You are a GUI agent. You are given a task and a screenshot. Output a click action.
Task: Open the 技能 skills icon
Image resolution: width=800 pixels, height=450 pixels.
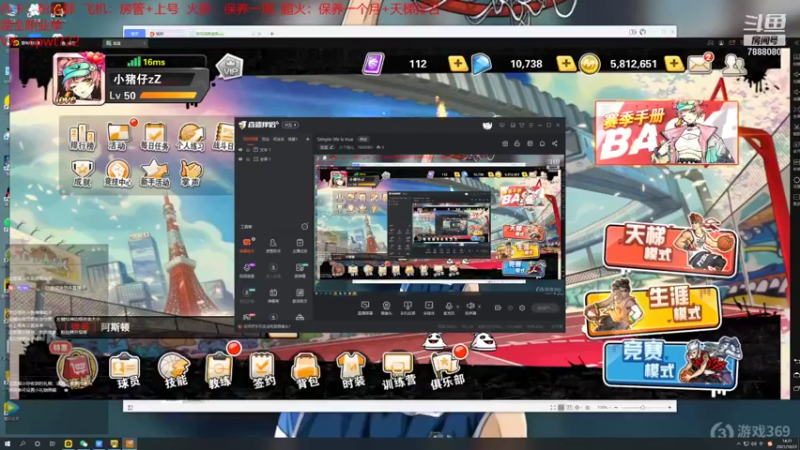click(x=174, y=370)
